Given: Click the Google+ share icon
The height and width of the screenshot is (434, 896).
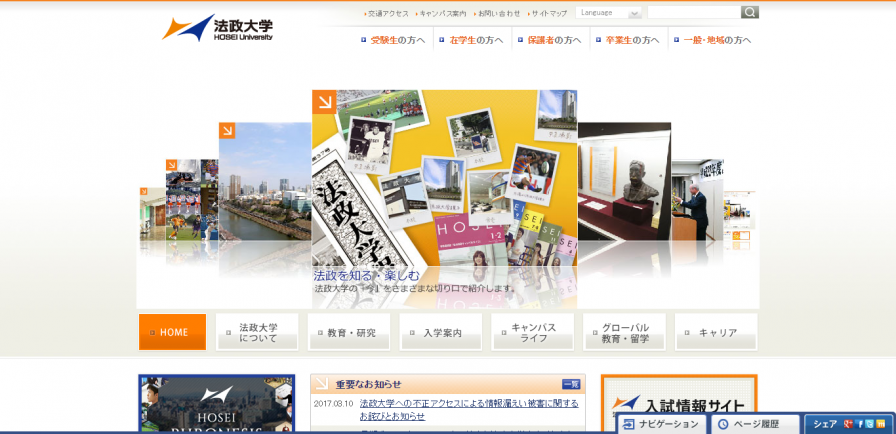Looking at the screenshot, I should coord(849,424).
